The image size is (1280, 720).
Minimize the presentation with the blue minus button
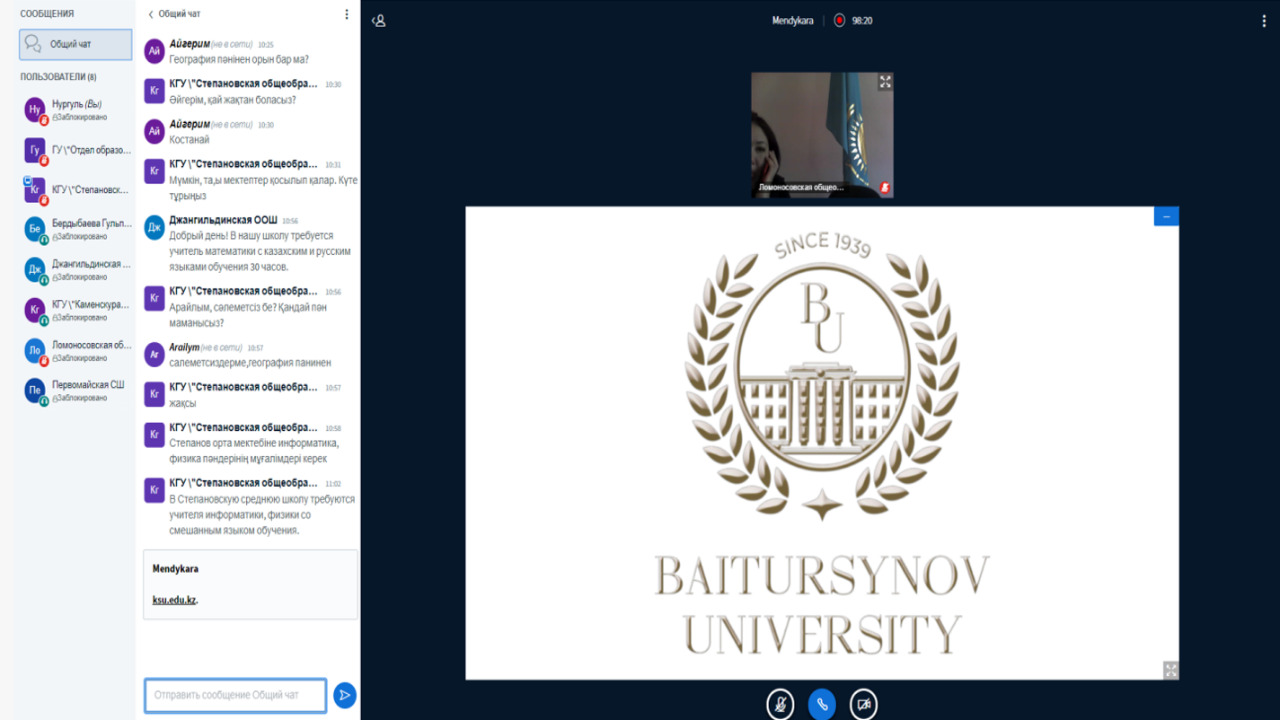pyautogui.click(x=1166, y=216)
